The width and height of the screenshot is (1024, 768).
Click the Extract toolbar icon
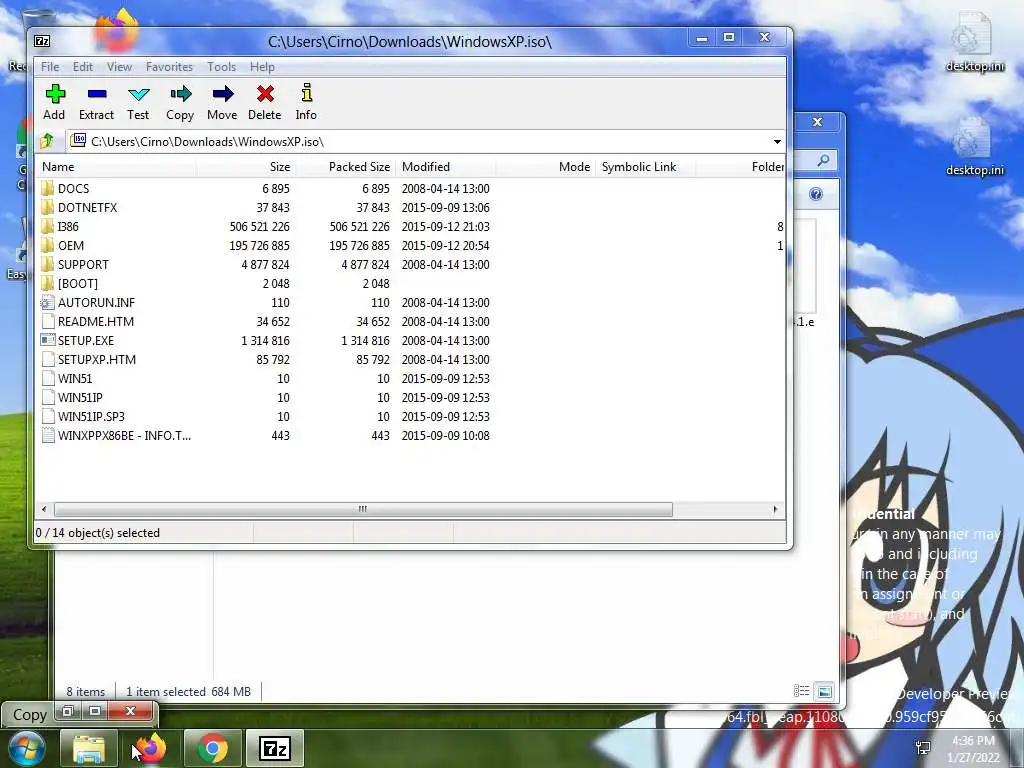[97, 94]
